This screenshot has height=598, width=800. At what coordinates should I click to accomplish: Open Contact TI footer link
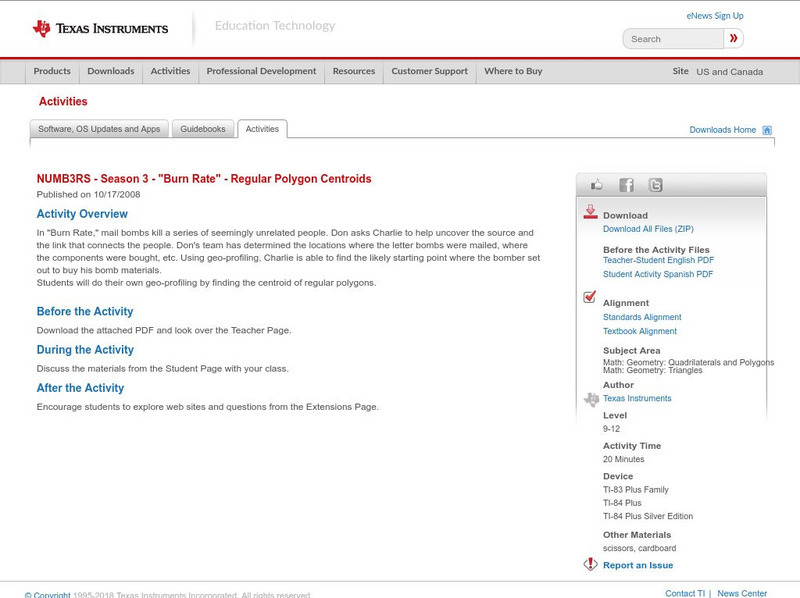(685, 593)
